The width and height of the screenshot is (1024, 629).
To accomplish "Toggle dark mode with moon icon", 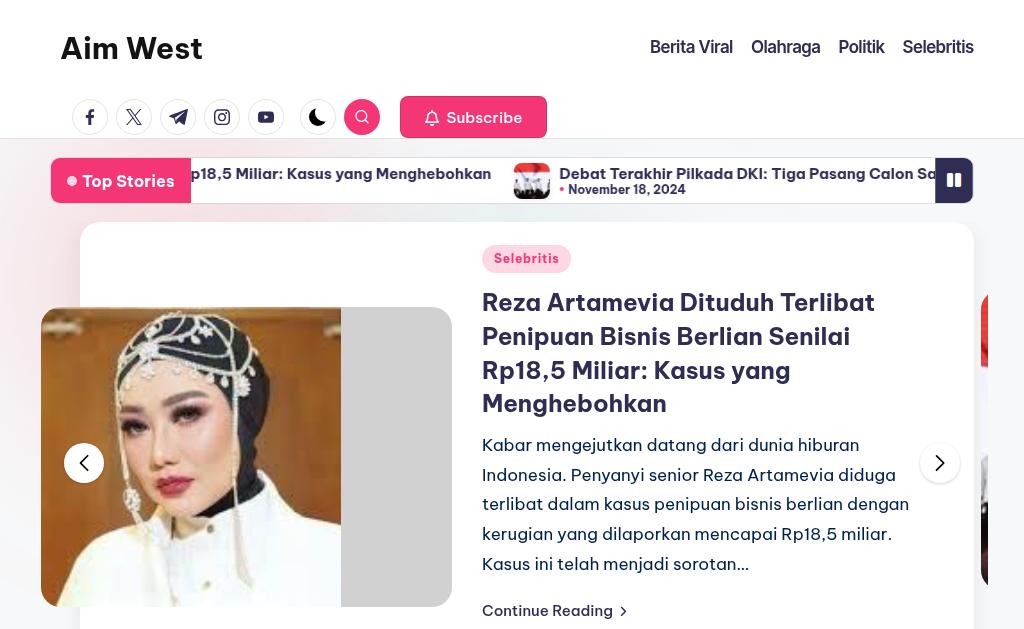I will (x=317, y=117).
